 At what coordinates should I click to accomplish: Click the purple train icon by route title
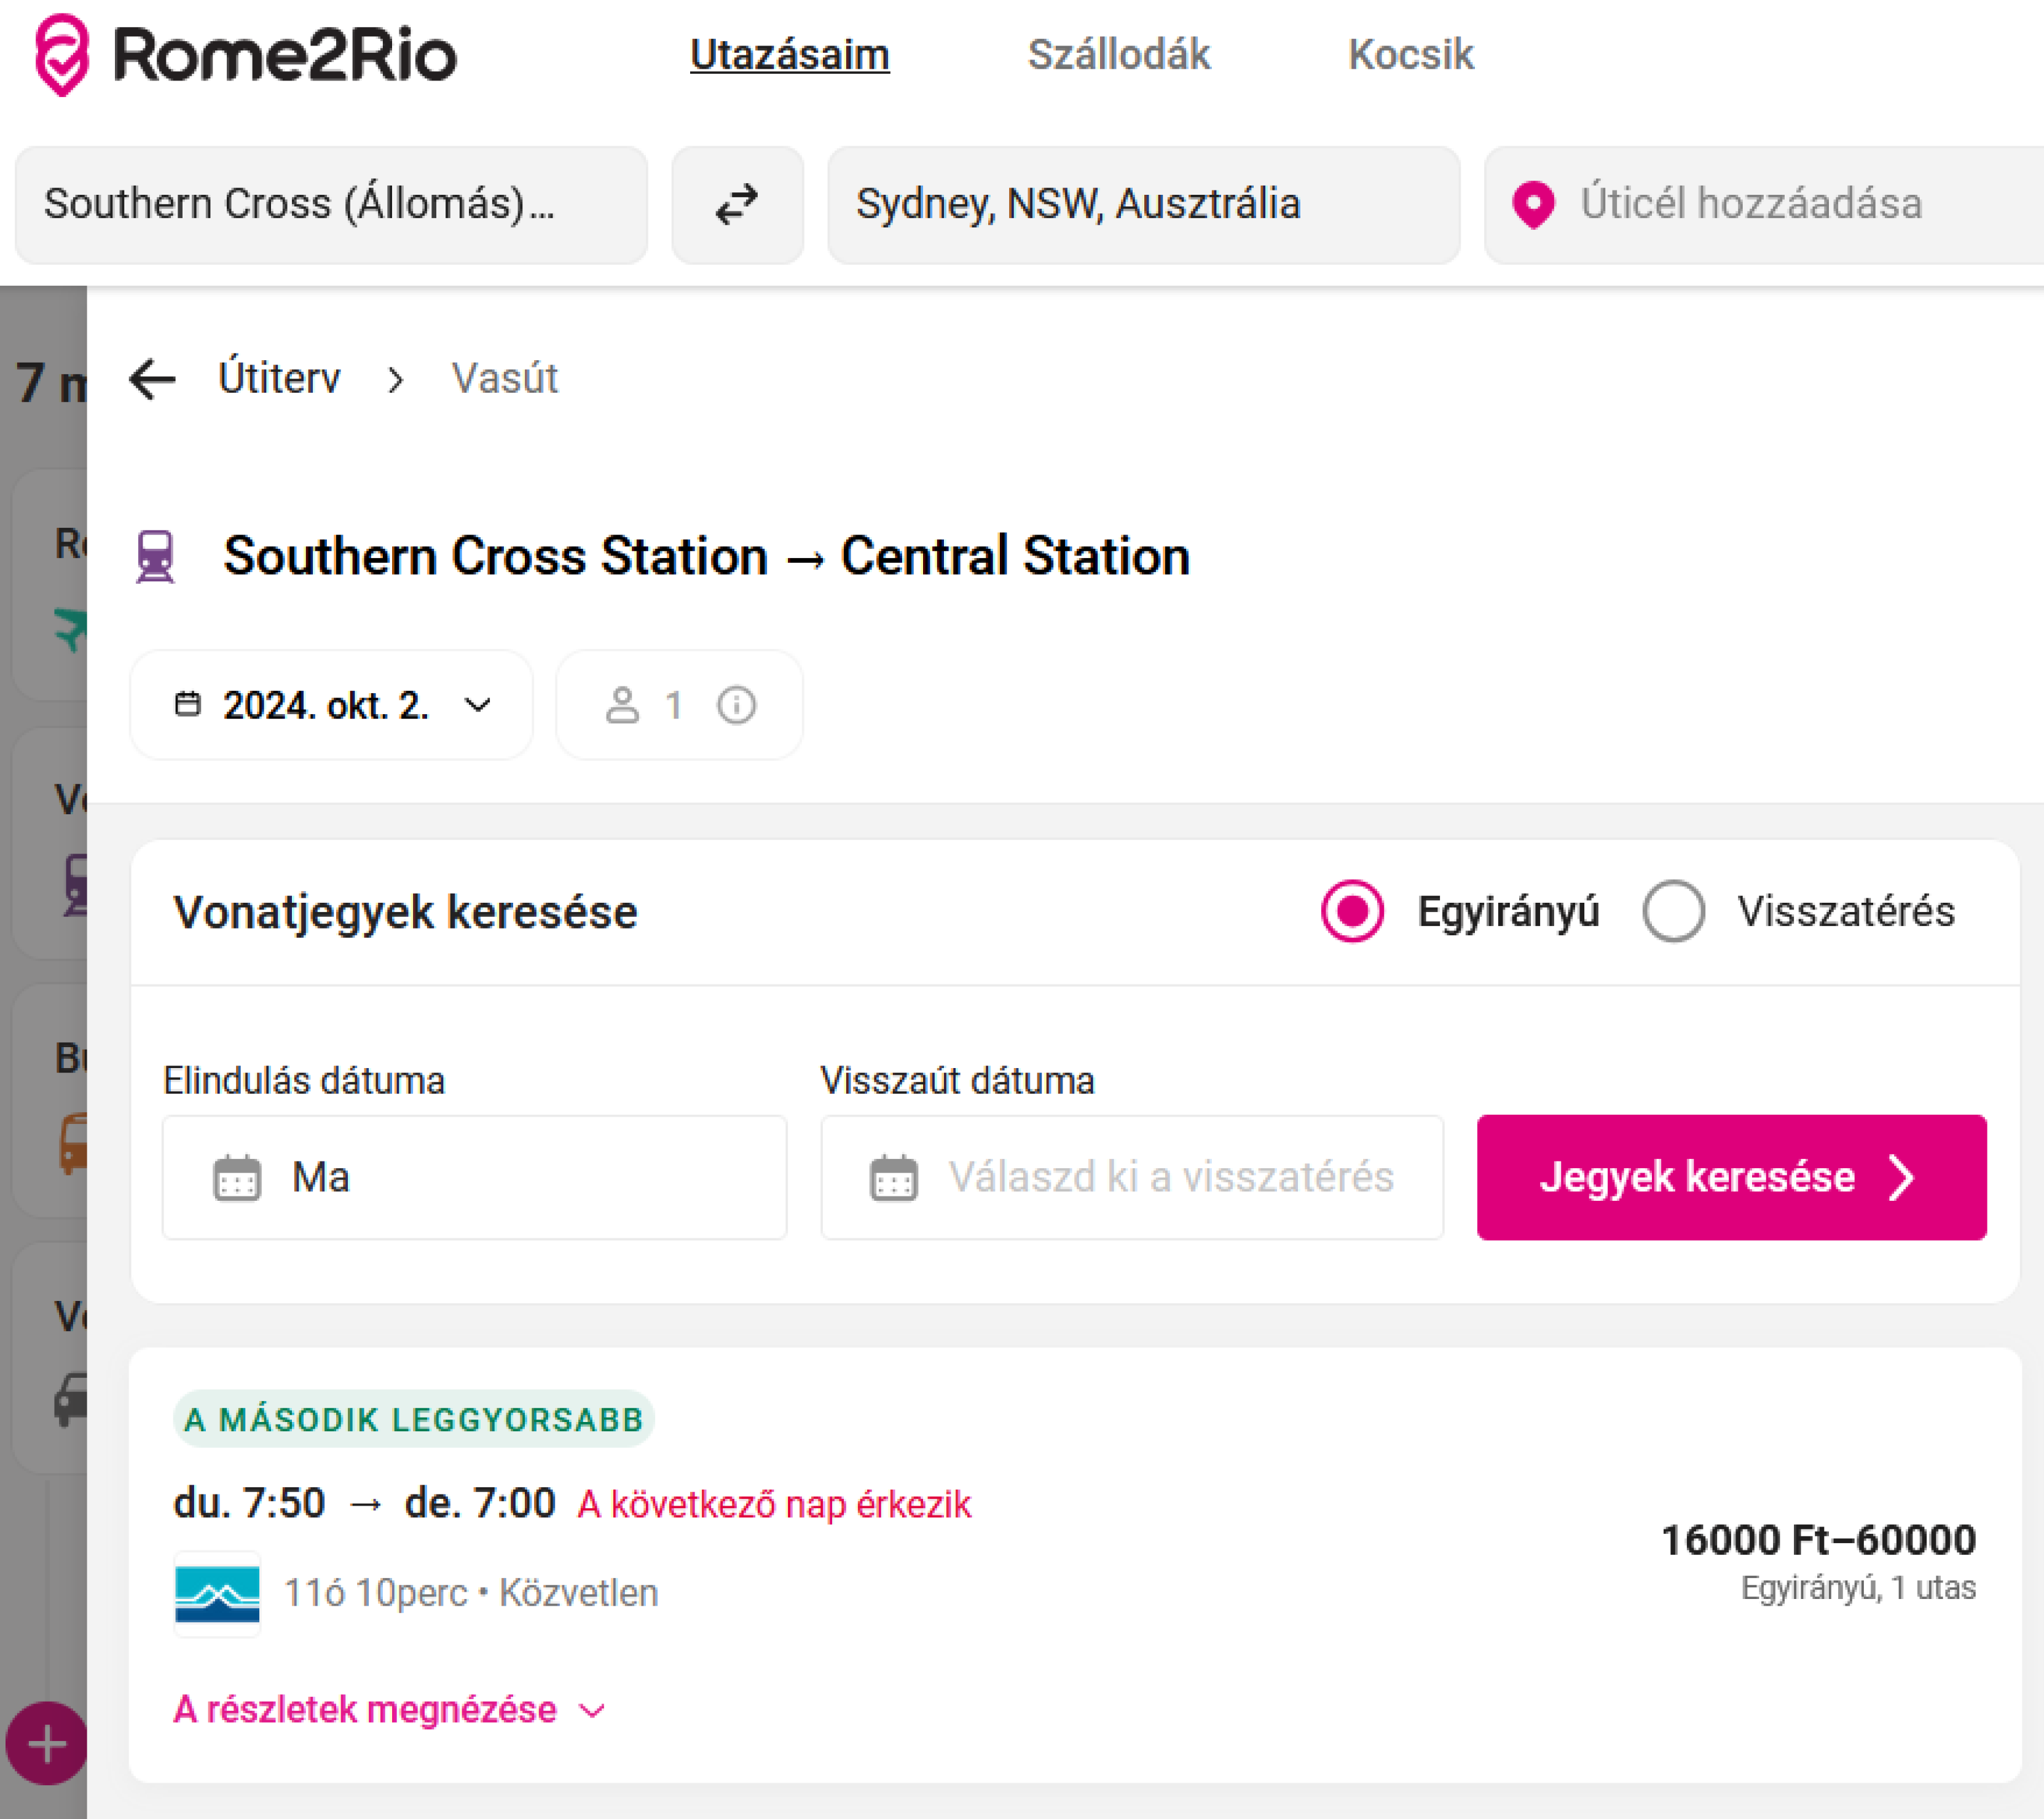pyautogui.click(x=155, y=556)
